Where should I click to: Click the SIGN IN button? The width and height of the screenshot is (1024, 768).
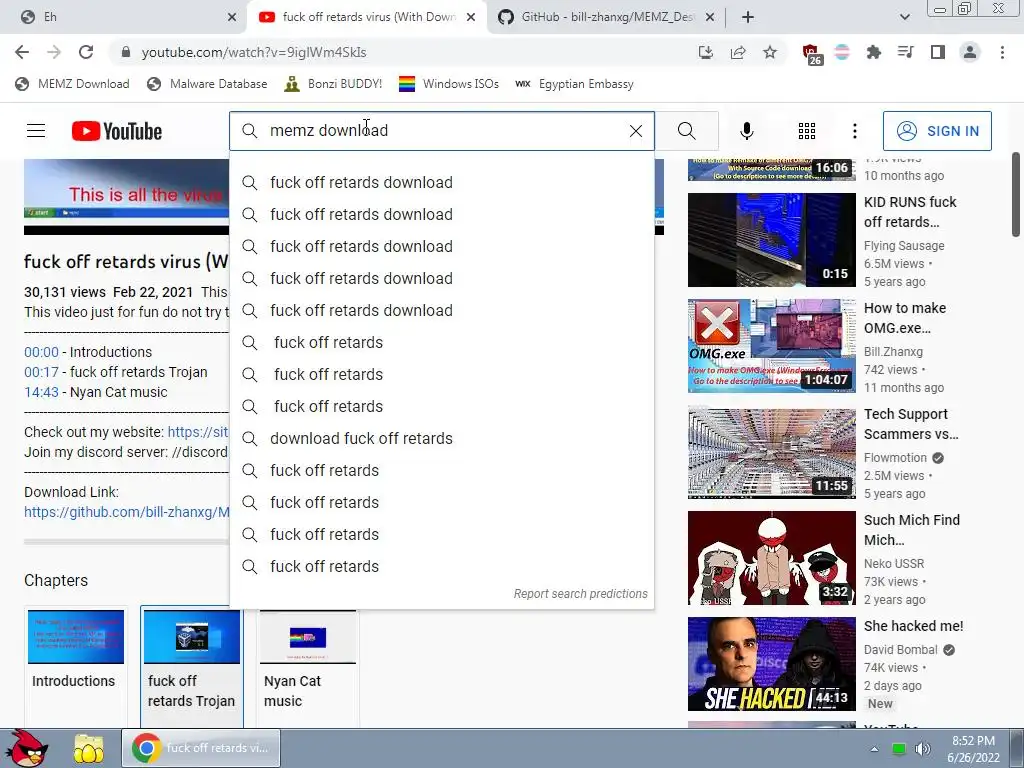(x=937, y=131)
